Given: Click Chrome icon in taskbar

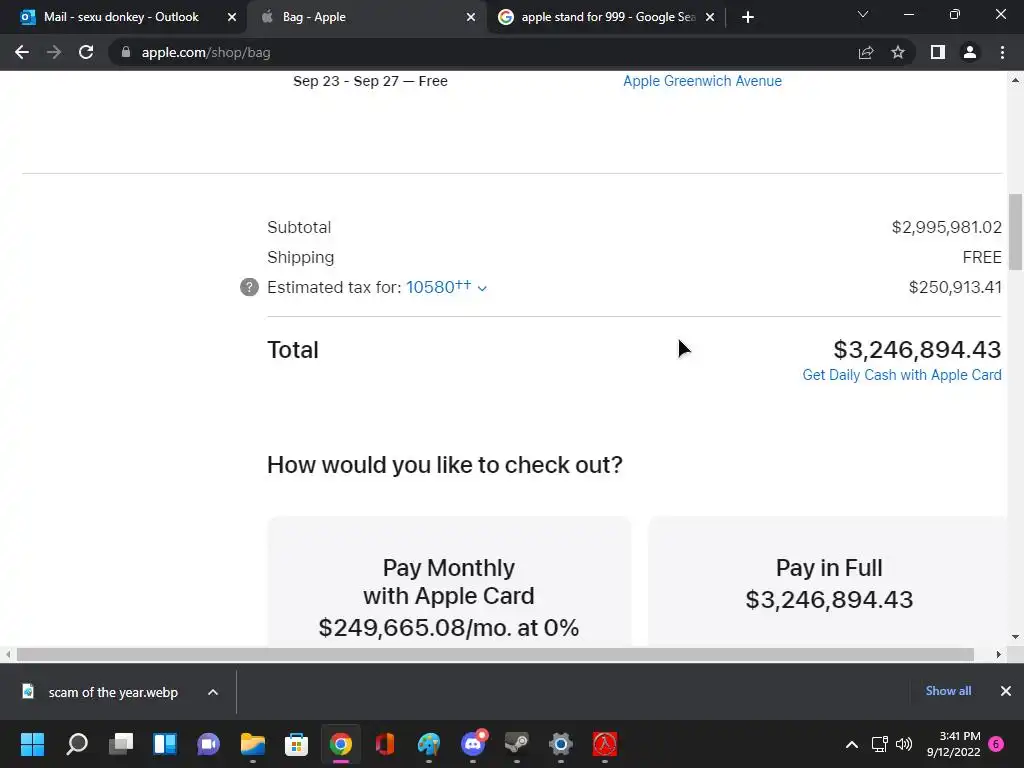Looking at the screenshot, I should pyautogui.click(x=341, y=744).
